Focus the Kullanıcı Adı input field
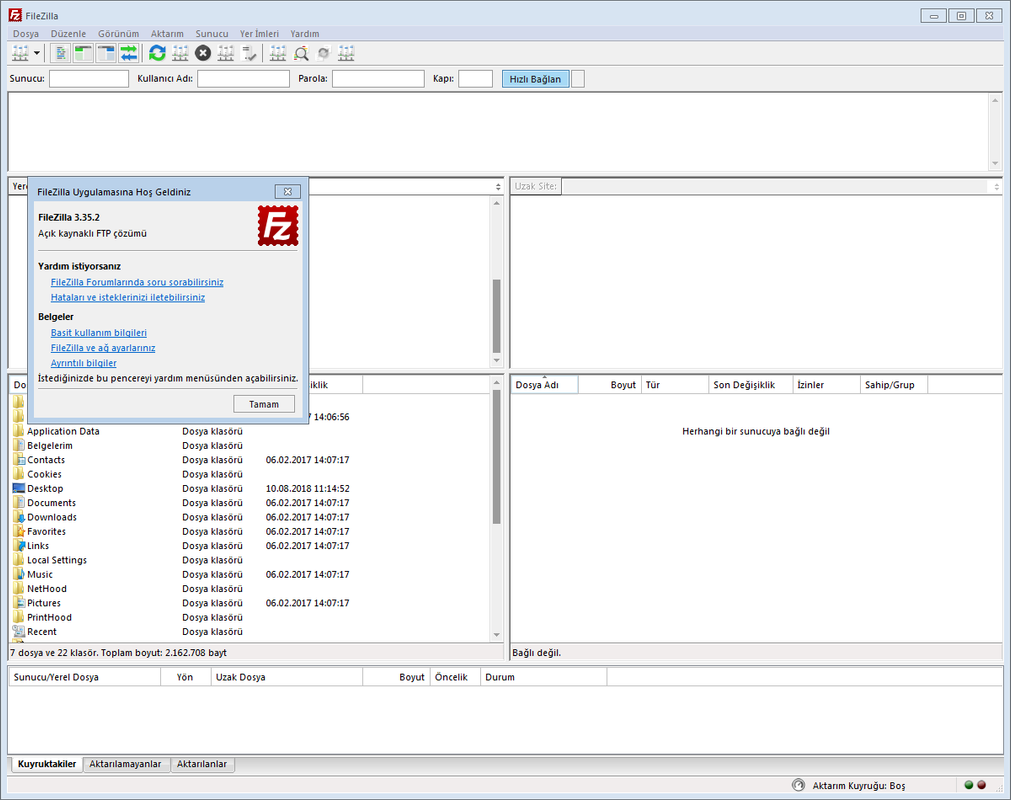The width and height of the screenshot is (1011, 800). point(243,79)
